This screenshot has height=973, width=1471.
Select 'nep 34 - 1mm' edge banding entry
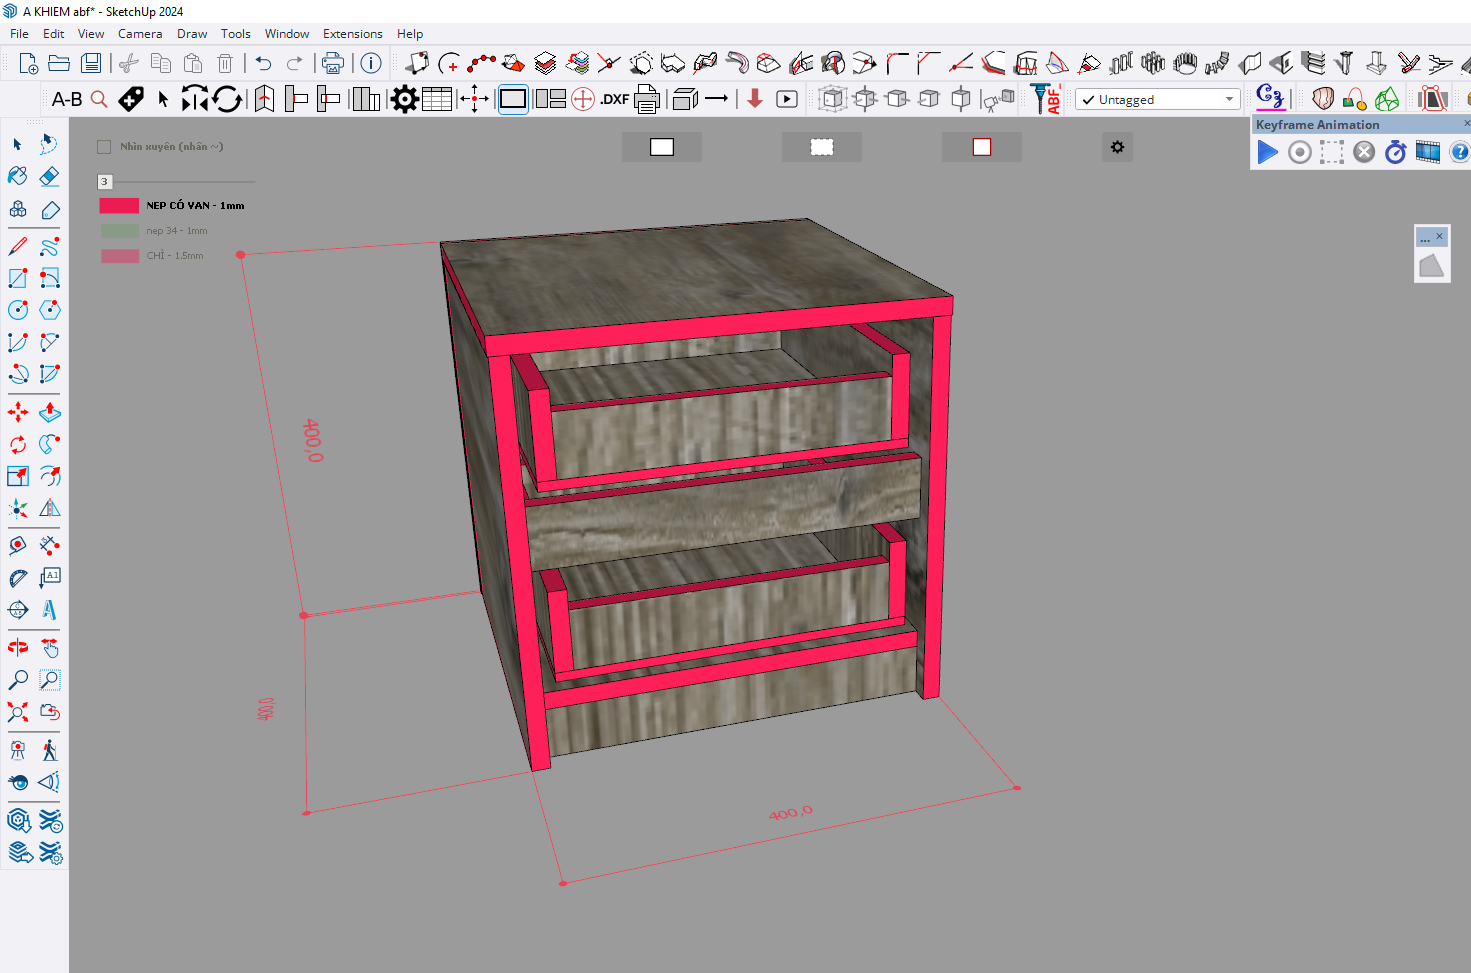pos(176,231)
